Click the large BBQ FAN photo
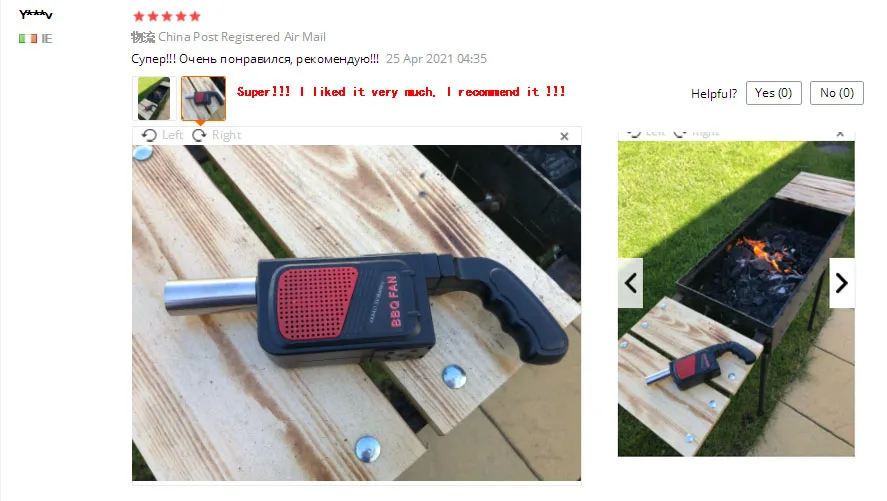The height and width of the screenshot is (501, 887). point(356,313)
